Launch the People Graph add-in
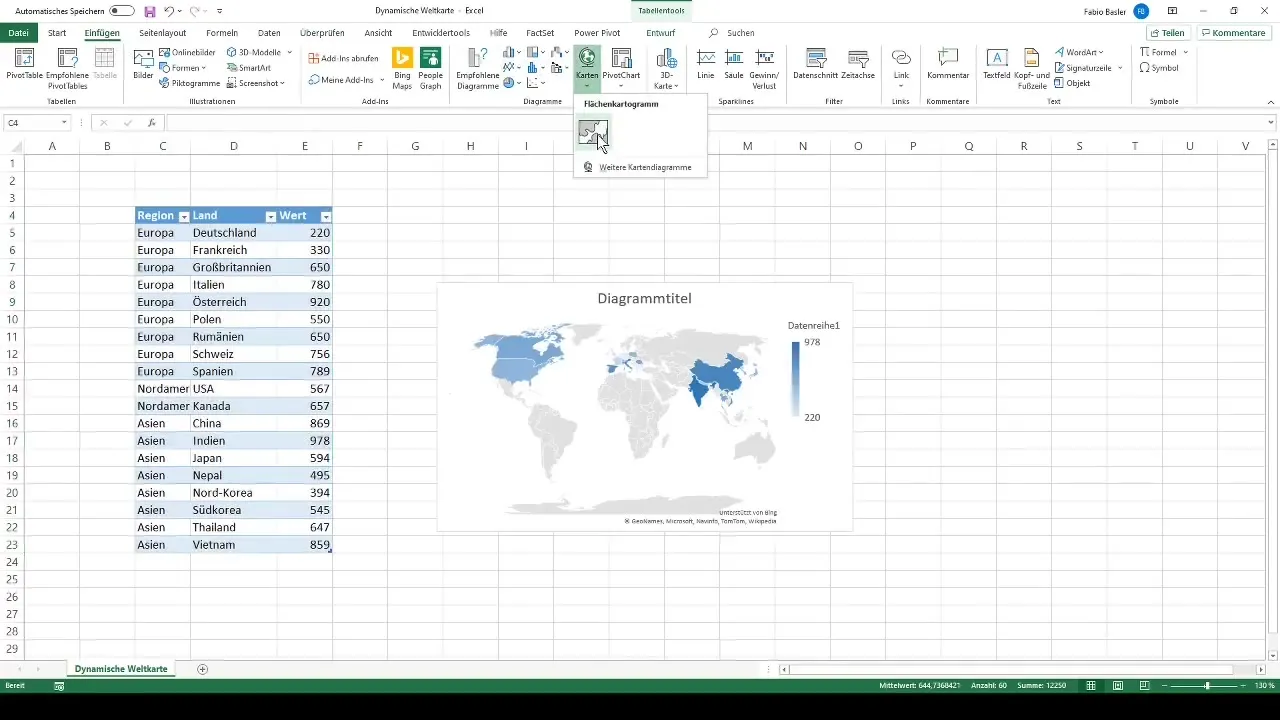 tap(431, 68)
